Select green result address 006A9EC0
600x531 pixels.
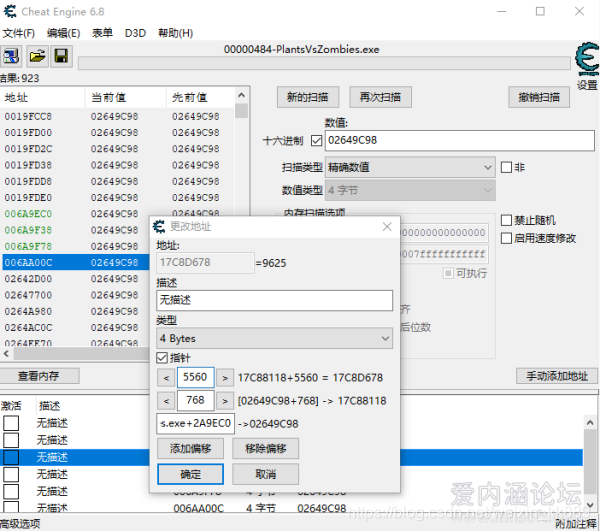click(28, 214)
